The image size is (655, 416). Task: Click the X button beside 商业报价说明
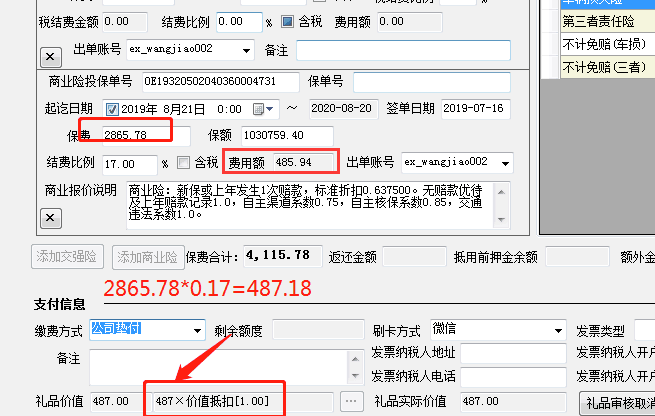tap(51, 218)
